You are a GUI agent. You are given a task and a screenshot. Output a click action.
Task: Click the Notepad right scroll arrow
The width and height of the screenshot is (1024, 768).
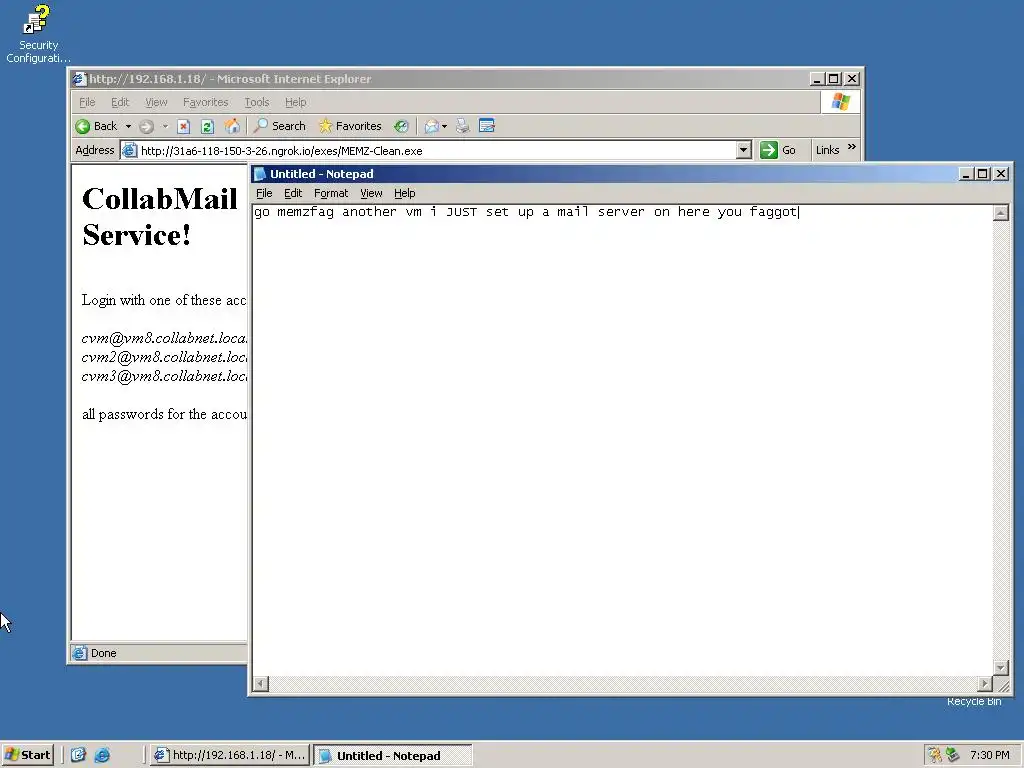[985, 684]
